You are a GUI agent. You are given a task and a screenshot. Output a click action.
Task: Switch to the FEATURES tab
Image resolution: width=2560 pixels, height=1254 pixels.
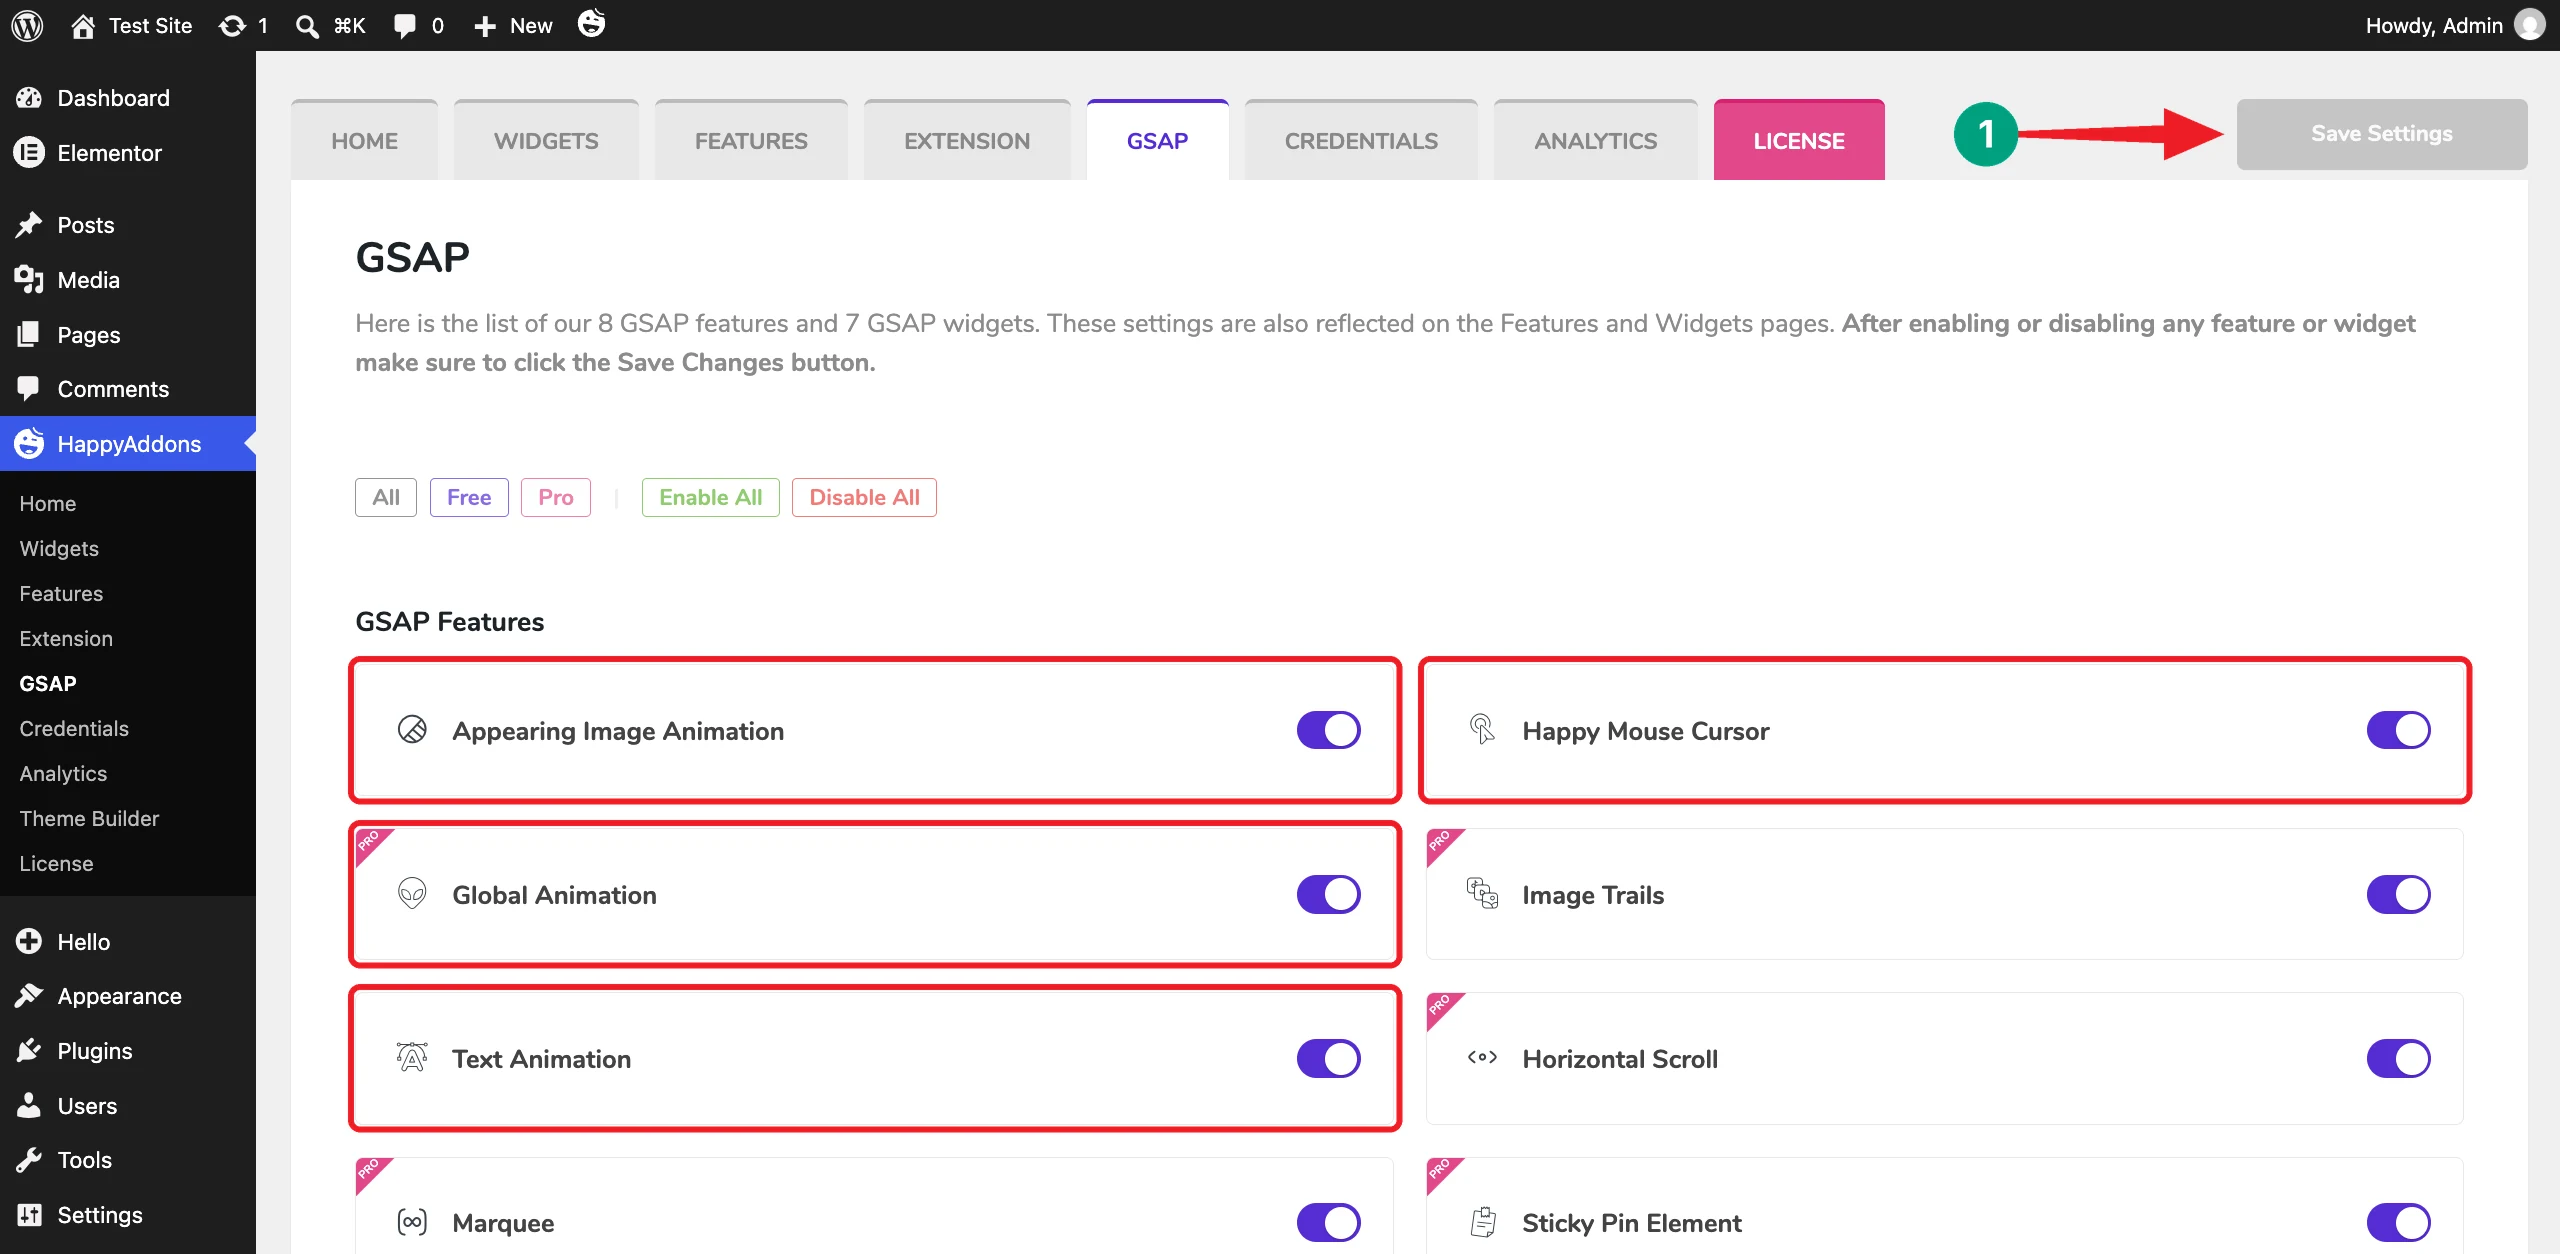751,140
